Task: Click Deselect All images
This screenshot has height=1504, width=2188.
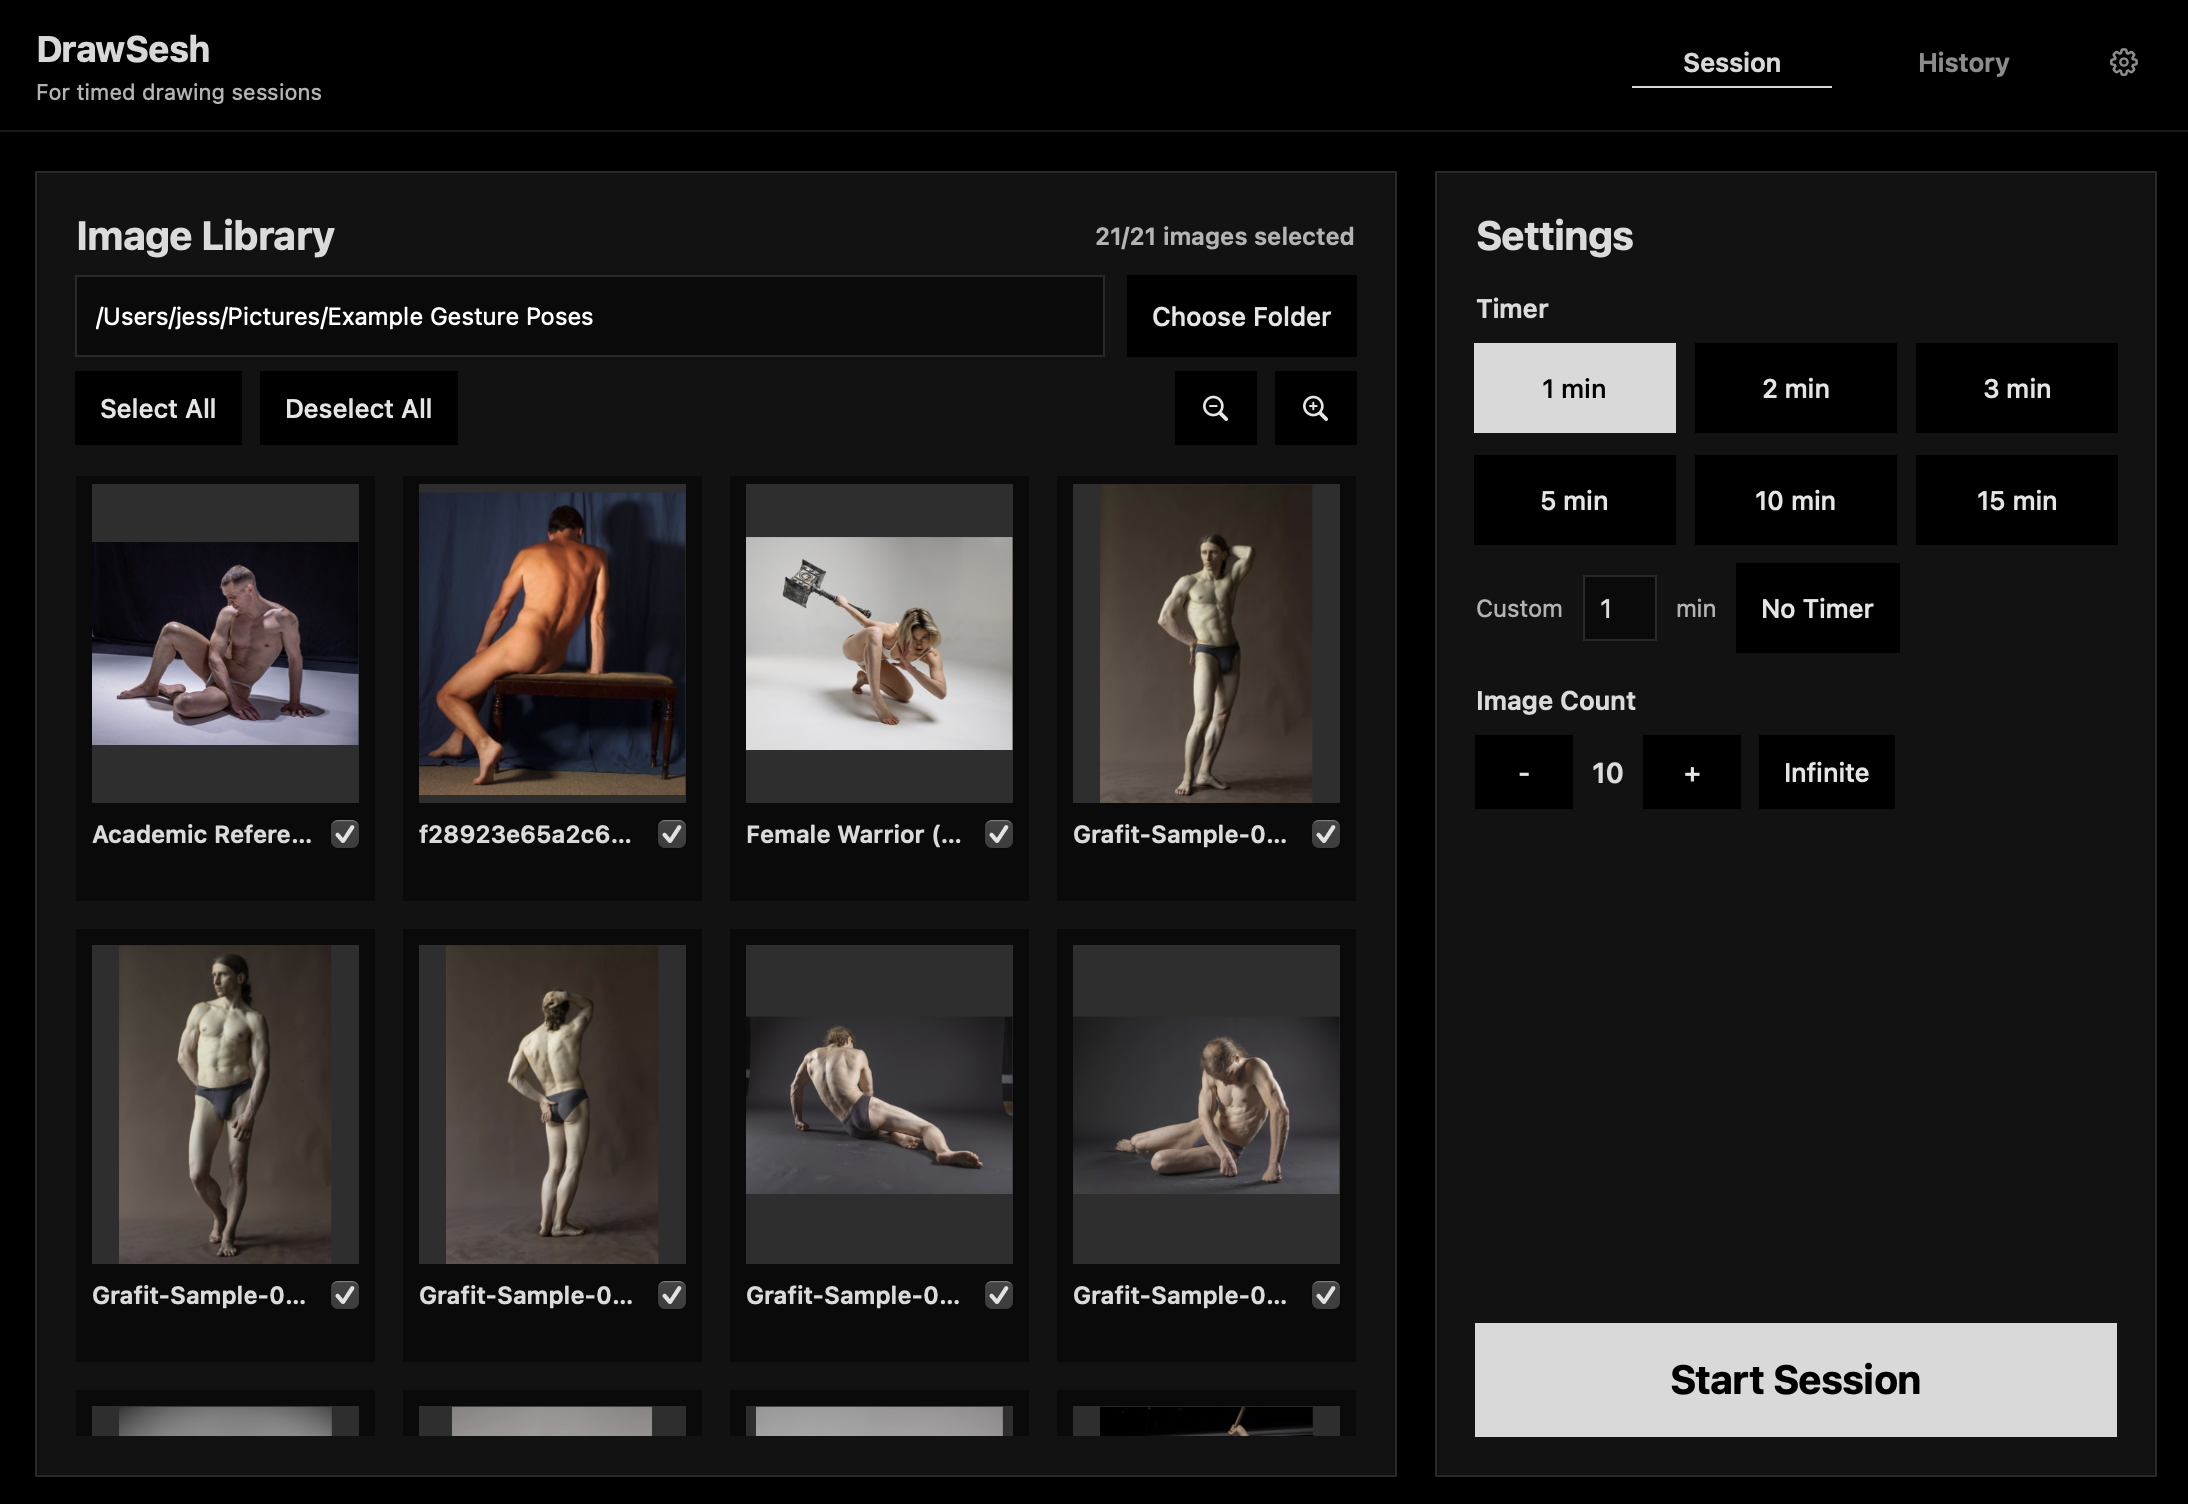Action: click(x=358, y=408)
